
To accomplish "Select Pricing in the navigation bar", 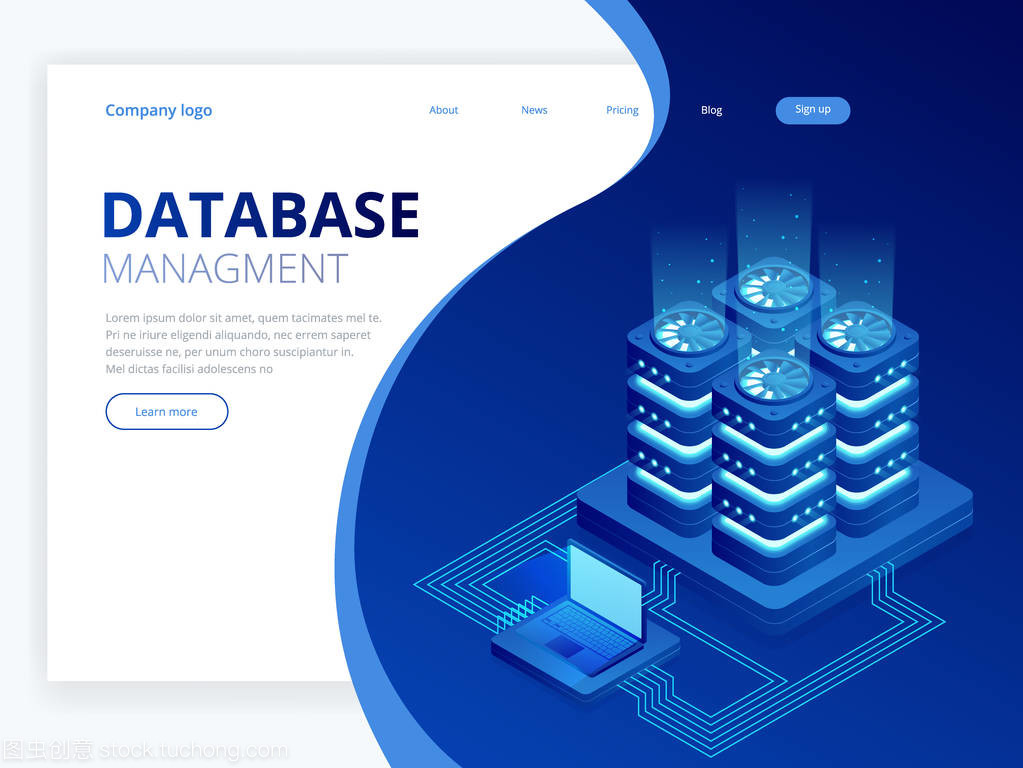I will (x=621, y=110).
